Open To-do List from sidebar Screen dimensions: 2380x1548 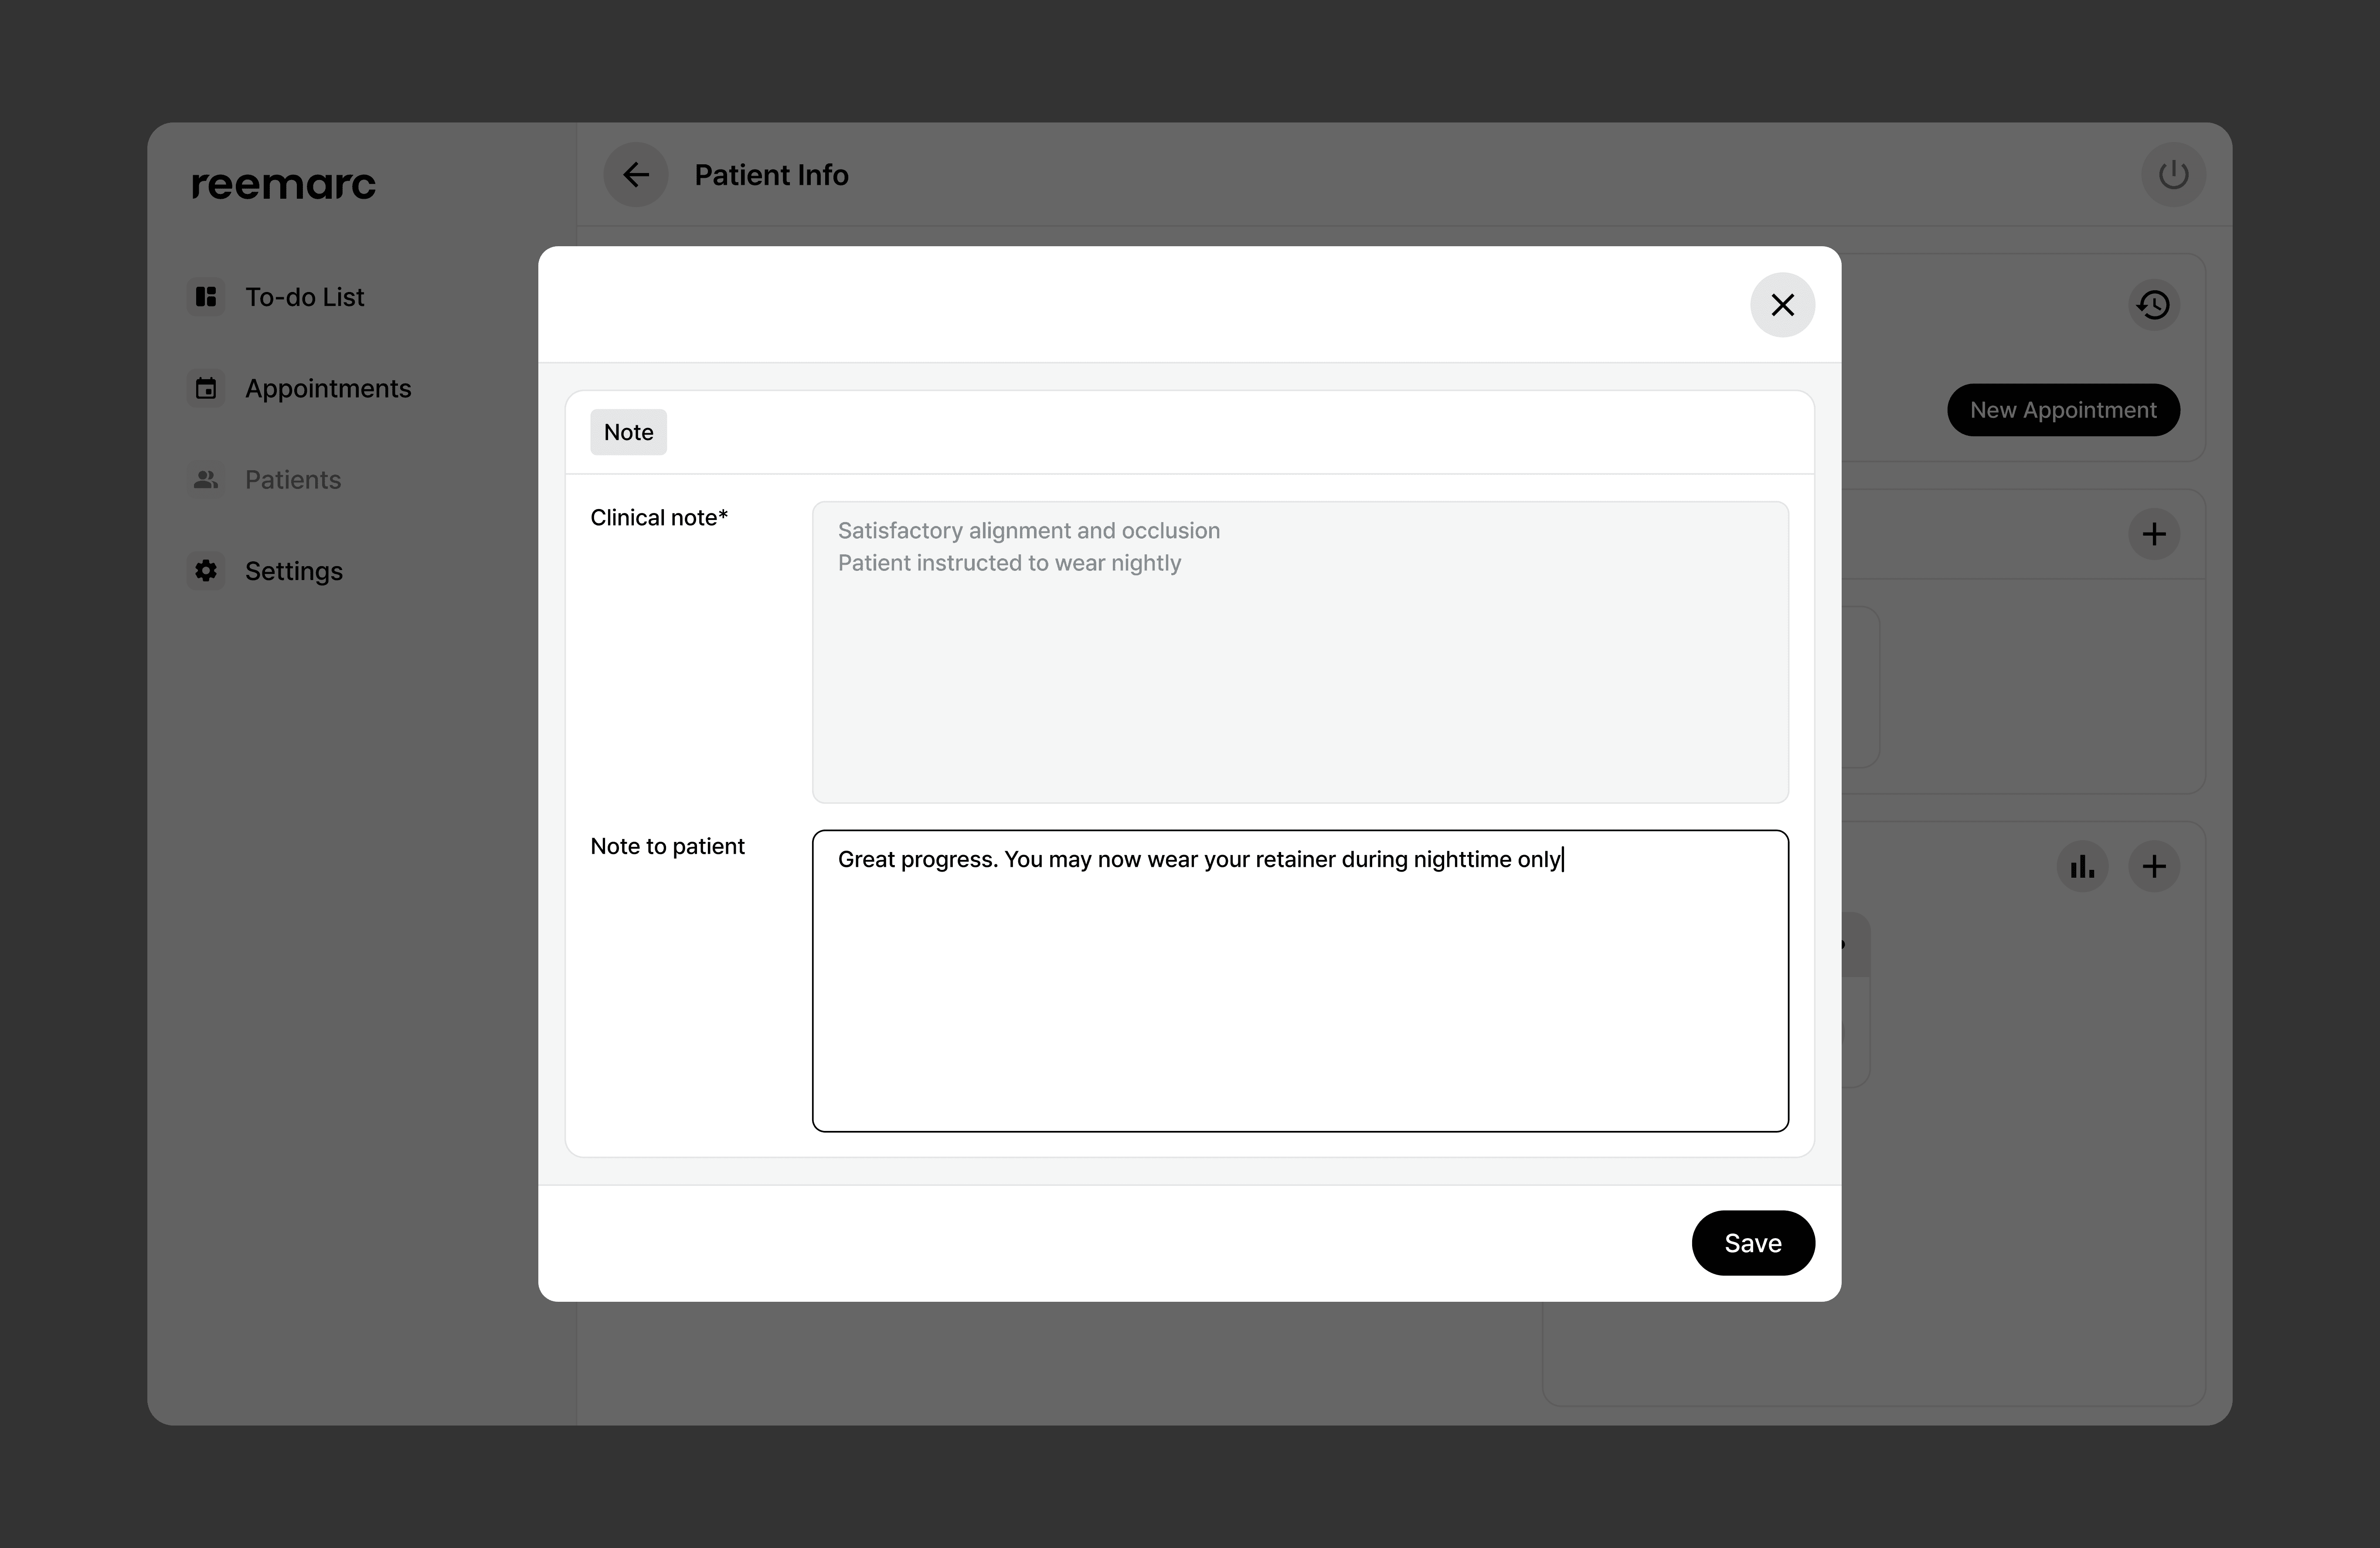[x=304, y=297]
